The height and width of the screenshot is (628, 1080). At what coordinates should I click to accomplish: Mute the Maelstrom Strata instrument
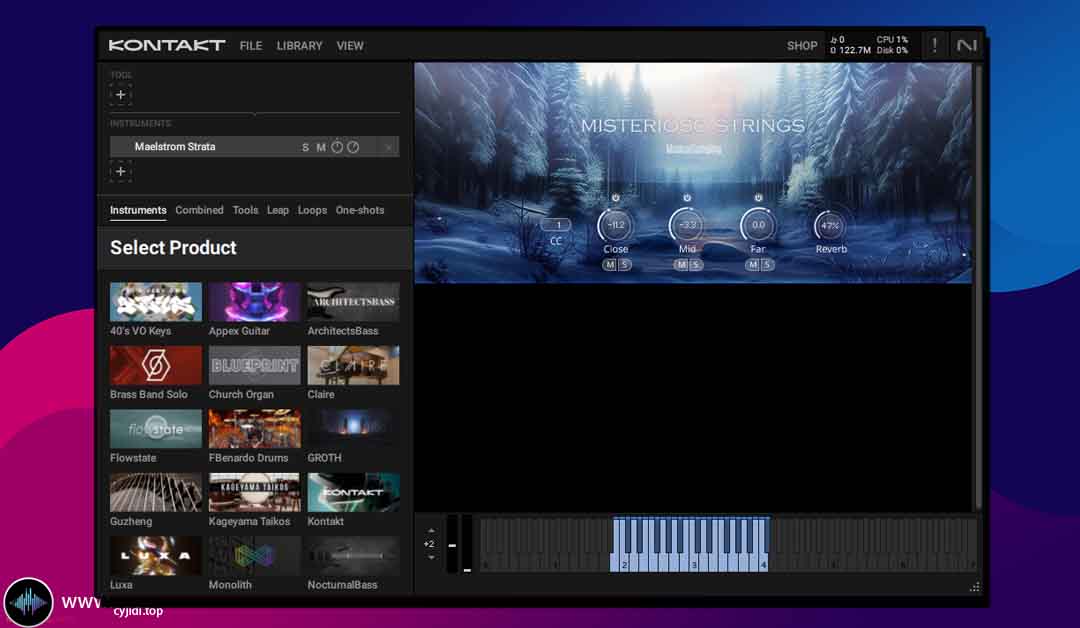pyautogui.click(x=320, y=147)
